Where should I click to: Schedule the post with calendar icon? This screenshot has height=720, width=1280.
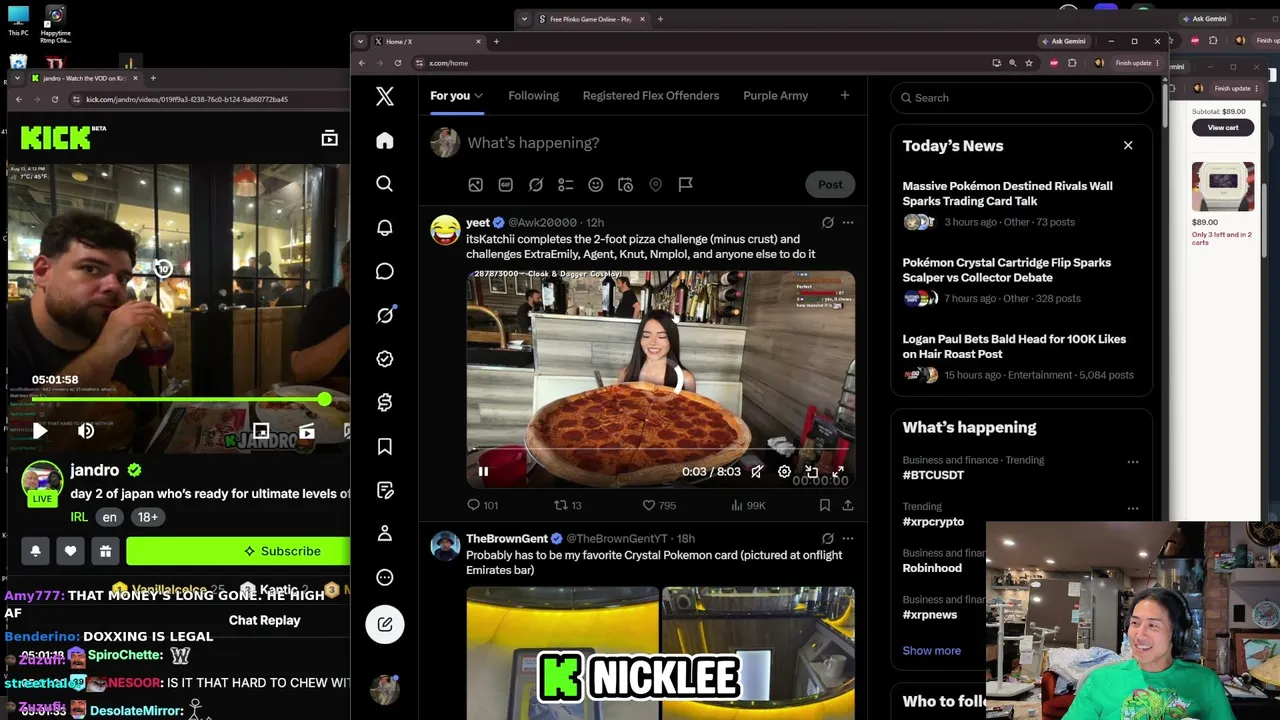coord(626,184)
